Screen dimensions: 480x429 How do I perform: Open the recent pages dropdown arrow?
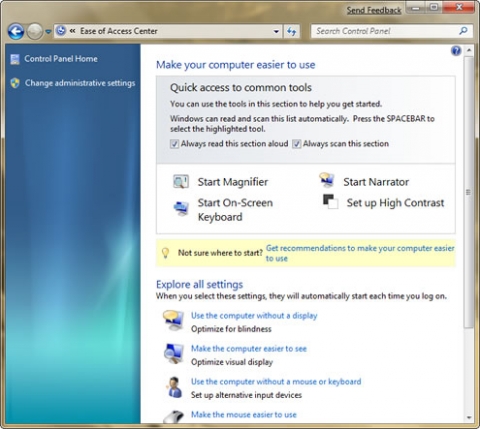pyautogui.click(x=48, y=32)
